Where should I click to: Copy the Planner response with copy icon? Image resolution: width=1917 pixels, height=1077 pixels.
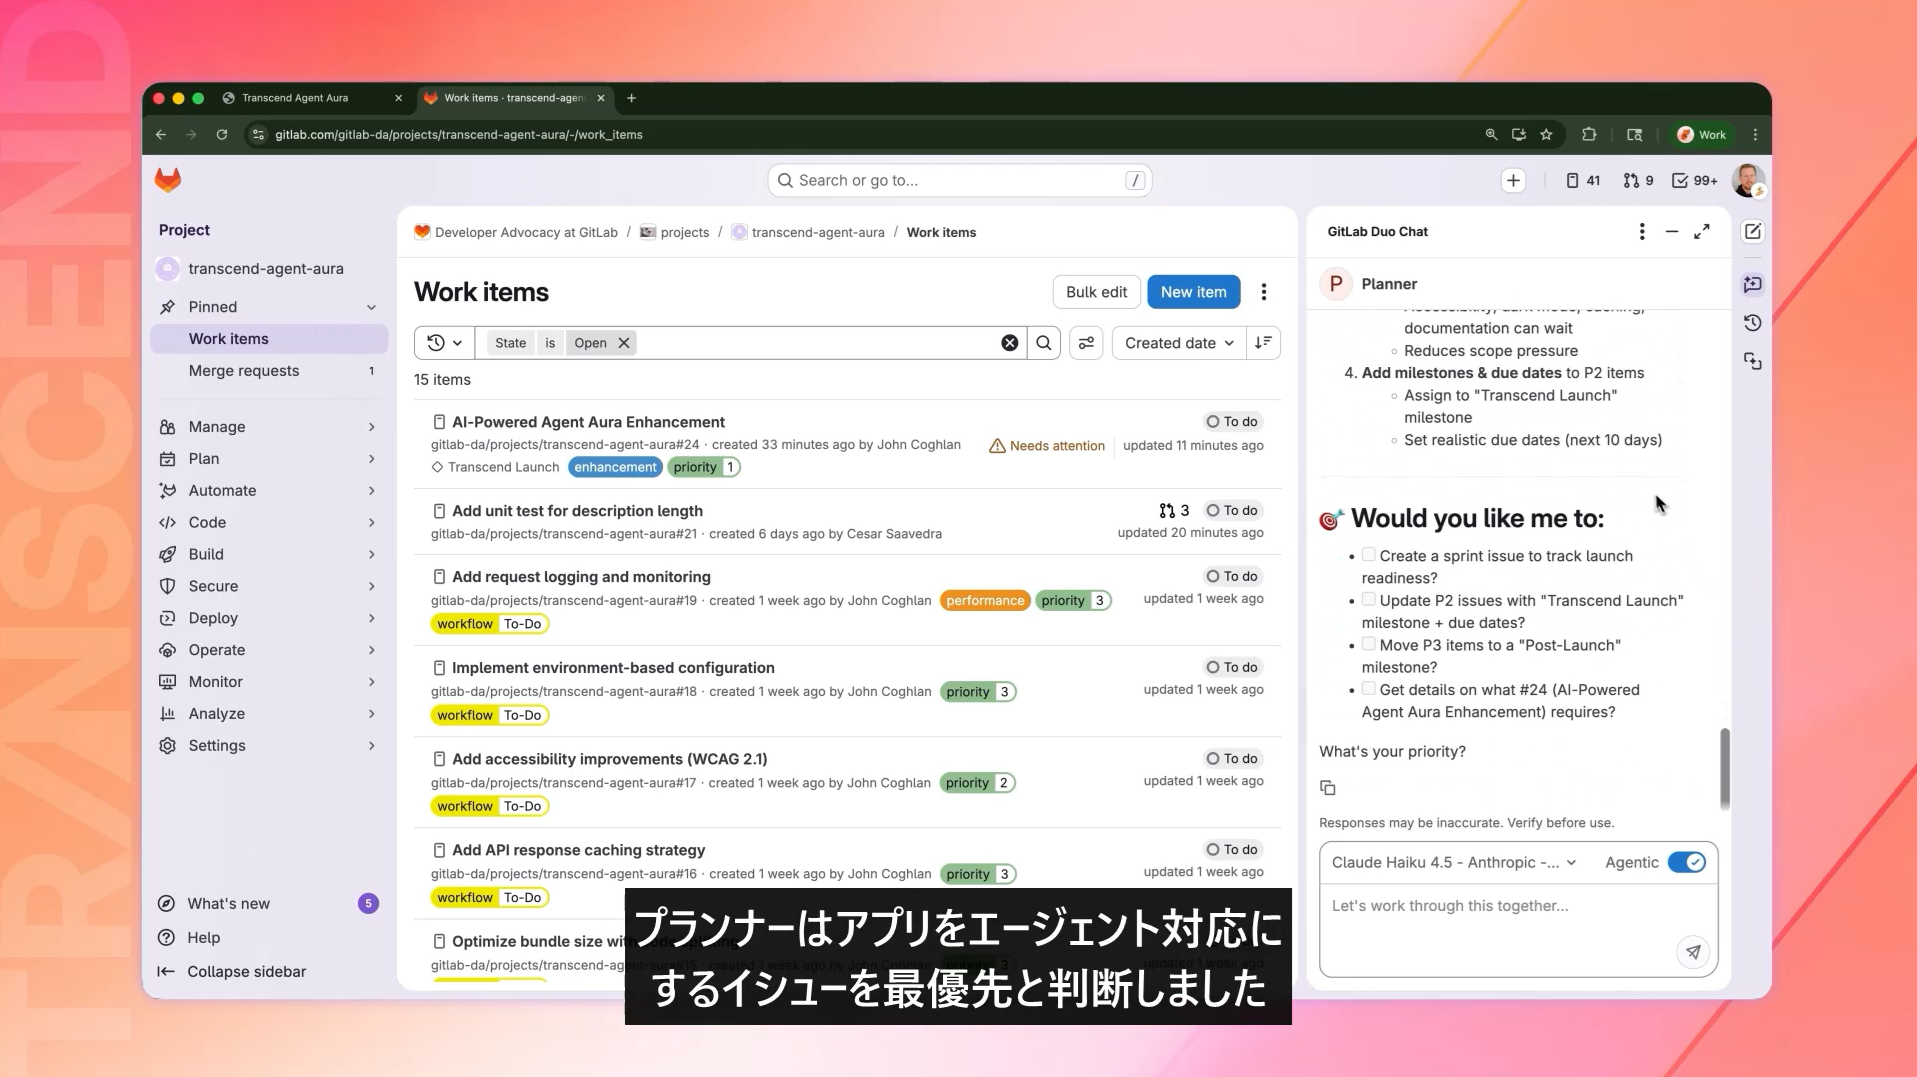[x=1328, y=788]
